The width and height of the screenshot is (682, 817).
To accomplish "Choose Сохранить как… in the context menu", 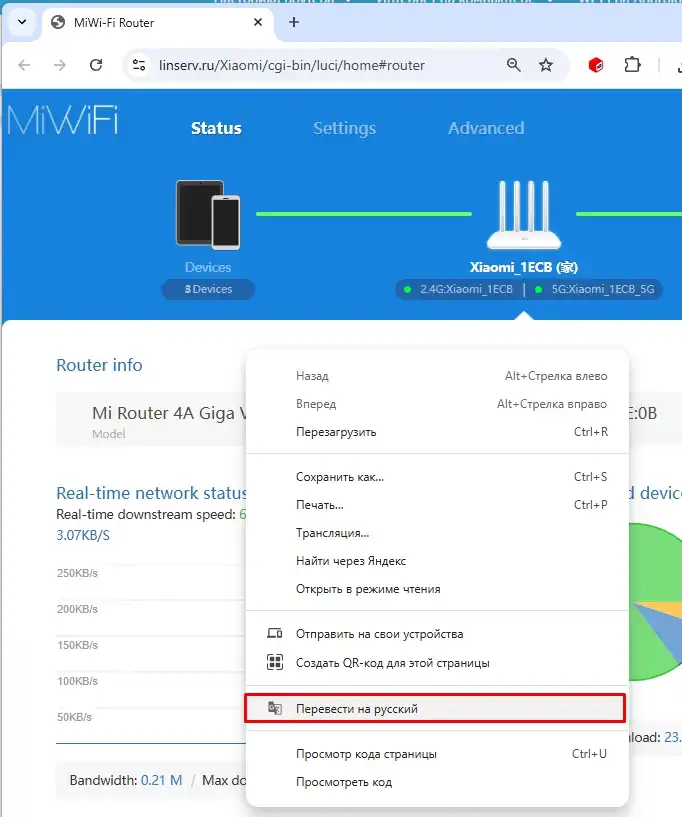I will coord(437,477).
